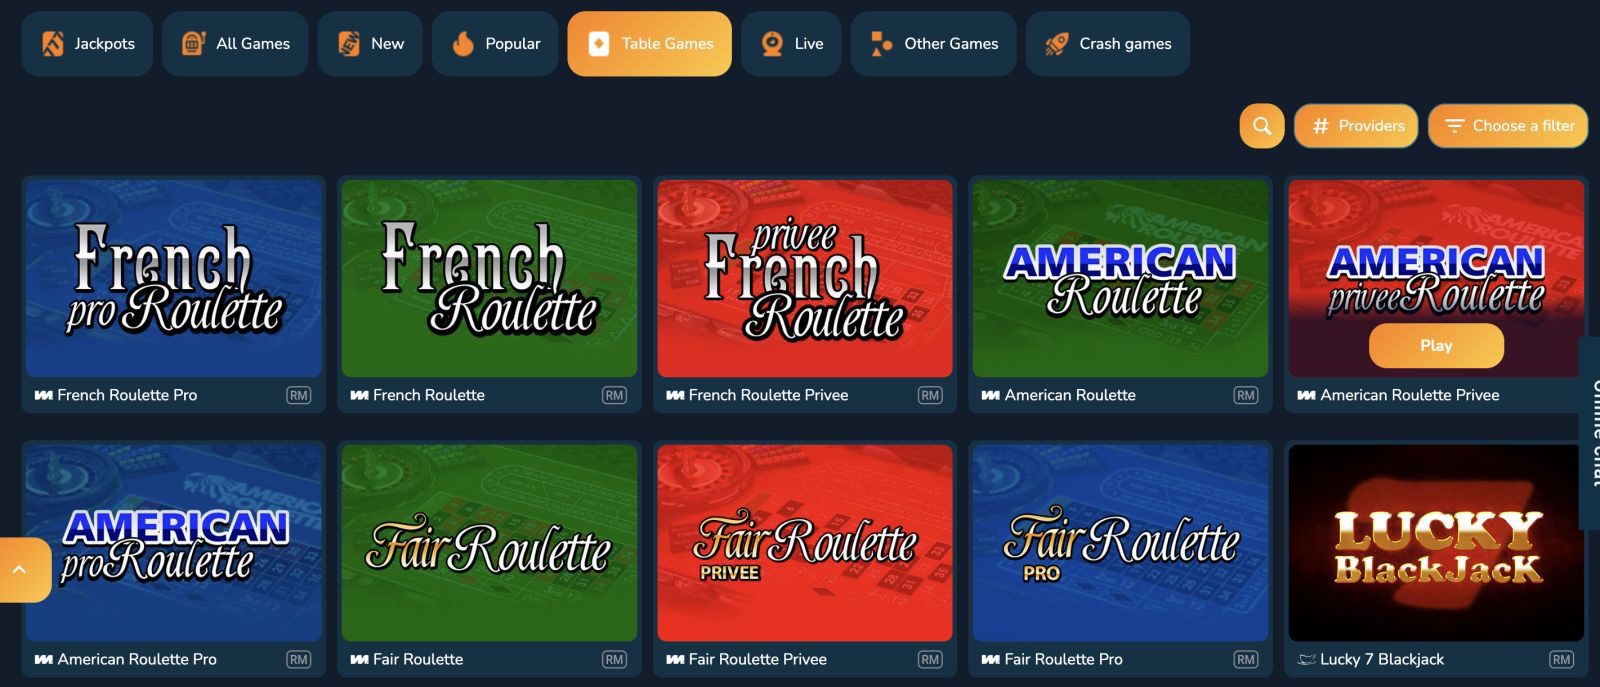Image resolution: width=1600 pixels, height=687 pixels.
Task: Click the RM badge on Fair Roulette Privee
Action: click(930, 660)
